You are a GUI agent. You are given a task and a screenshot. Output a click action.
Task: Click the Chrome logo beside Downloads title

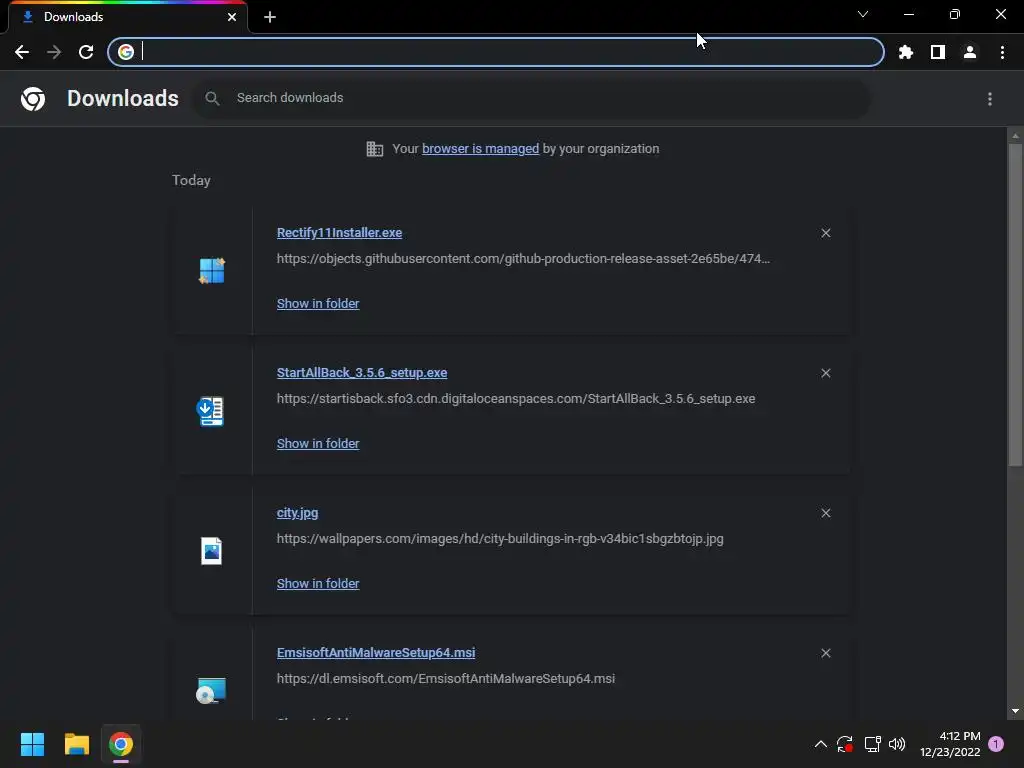[x=33, y=99]
